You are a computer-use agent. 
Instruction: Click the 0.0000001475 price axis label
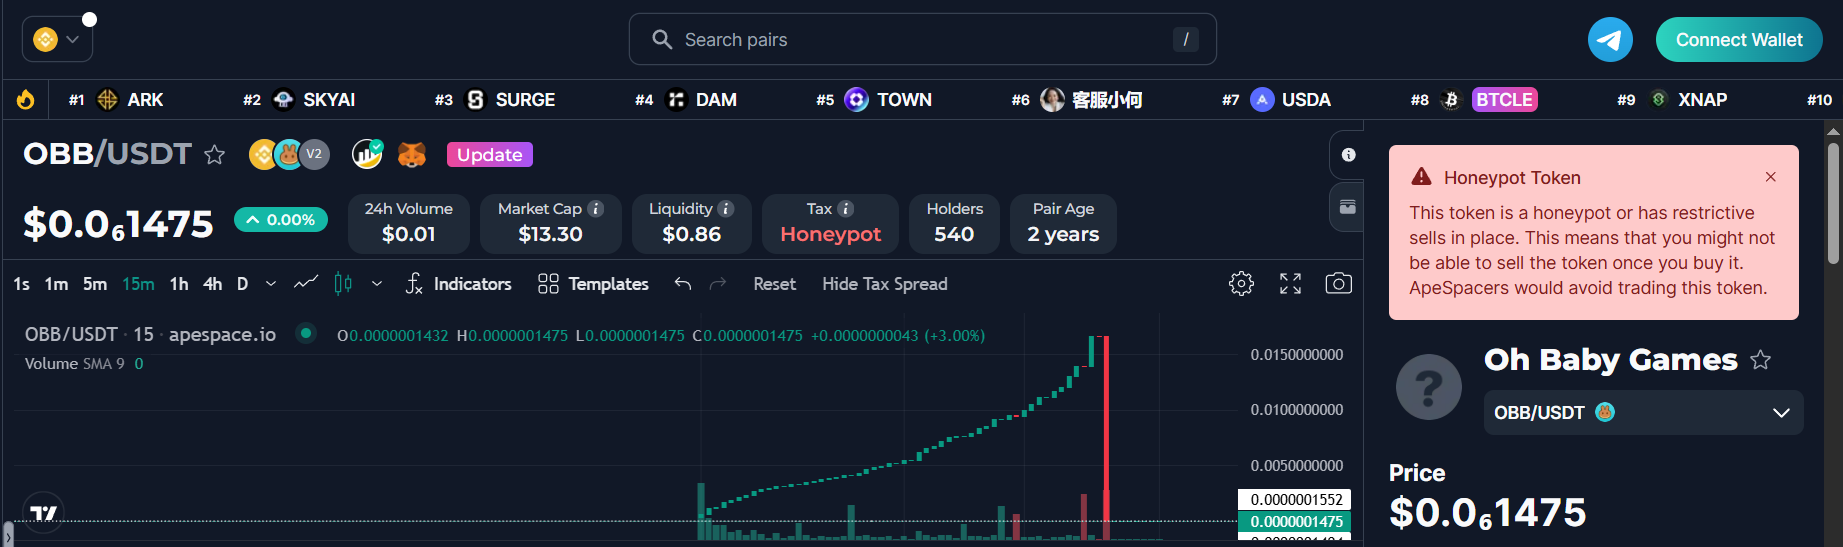coord(1295,522)
